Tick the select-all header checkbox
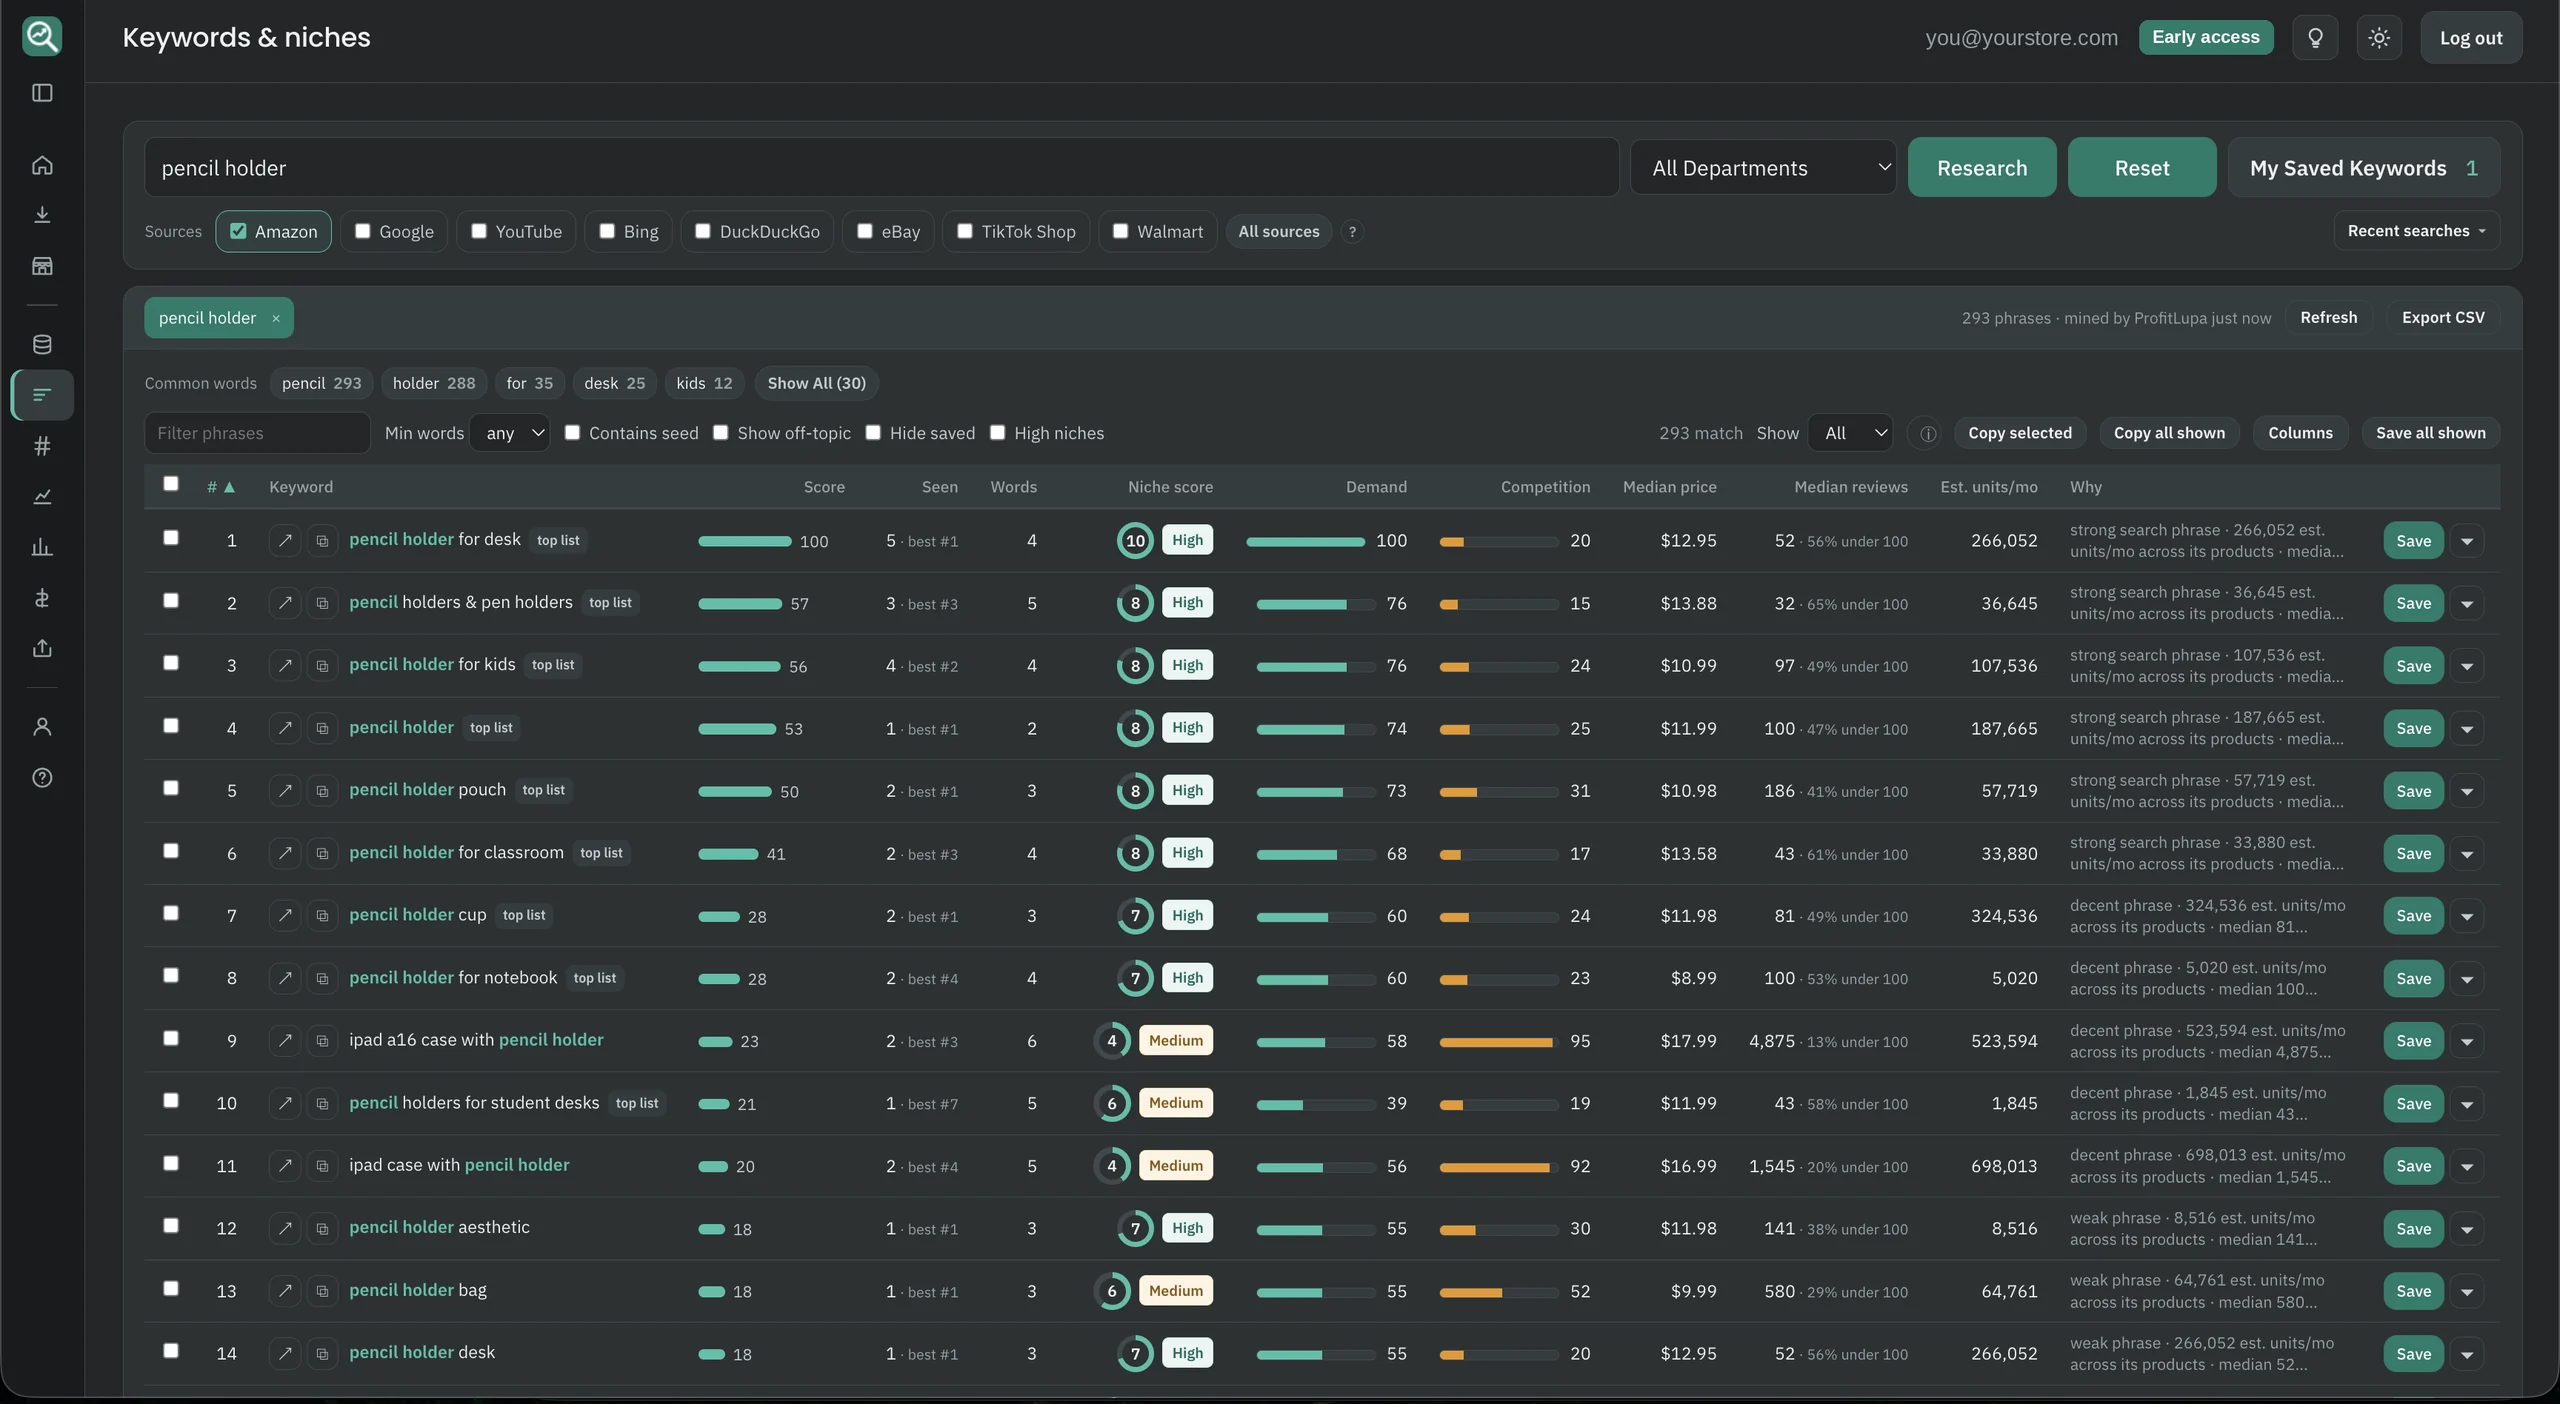 [171, 484]
